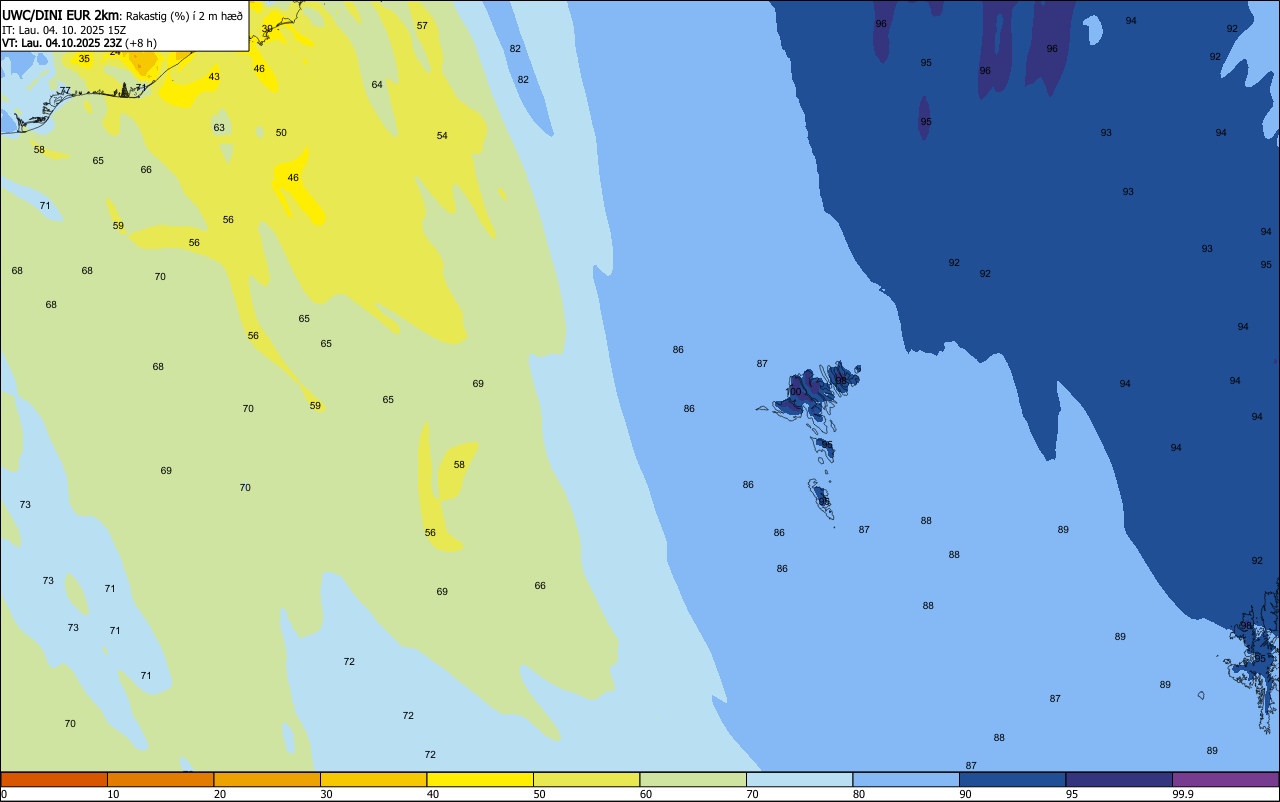Screen dimensions: 1280x802
Task: Pick the indigo 95–99.9 legend swatch
Action: pyautogui.click(x=1119, y=779)
